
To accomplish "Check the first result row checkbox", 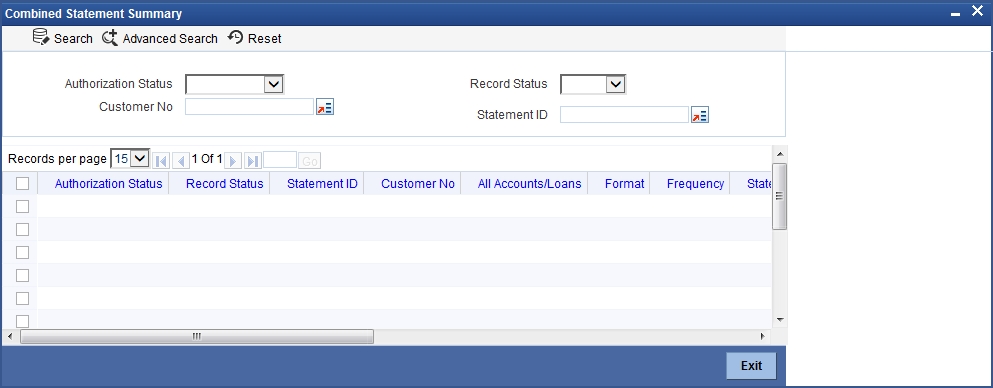I will click(23, 206).
